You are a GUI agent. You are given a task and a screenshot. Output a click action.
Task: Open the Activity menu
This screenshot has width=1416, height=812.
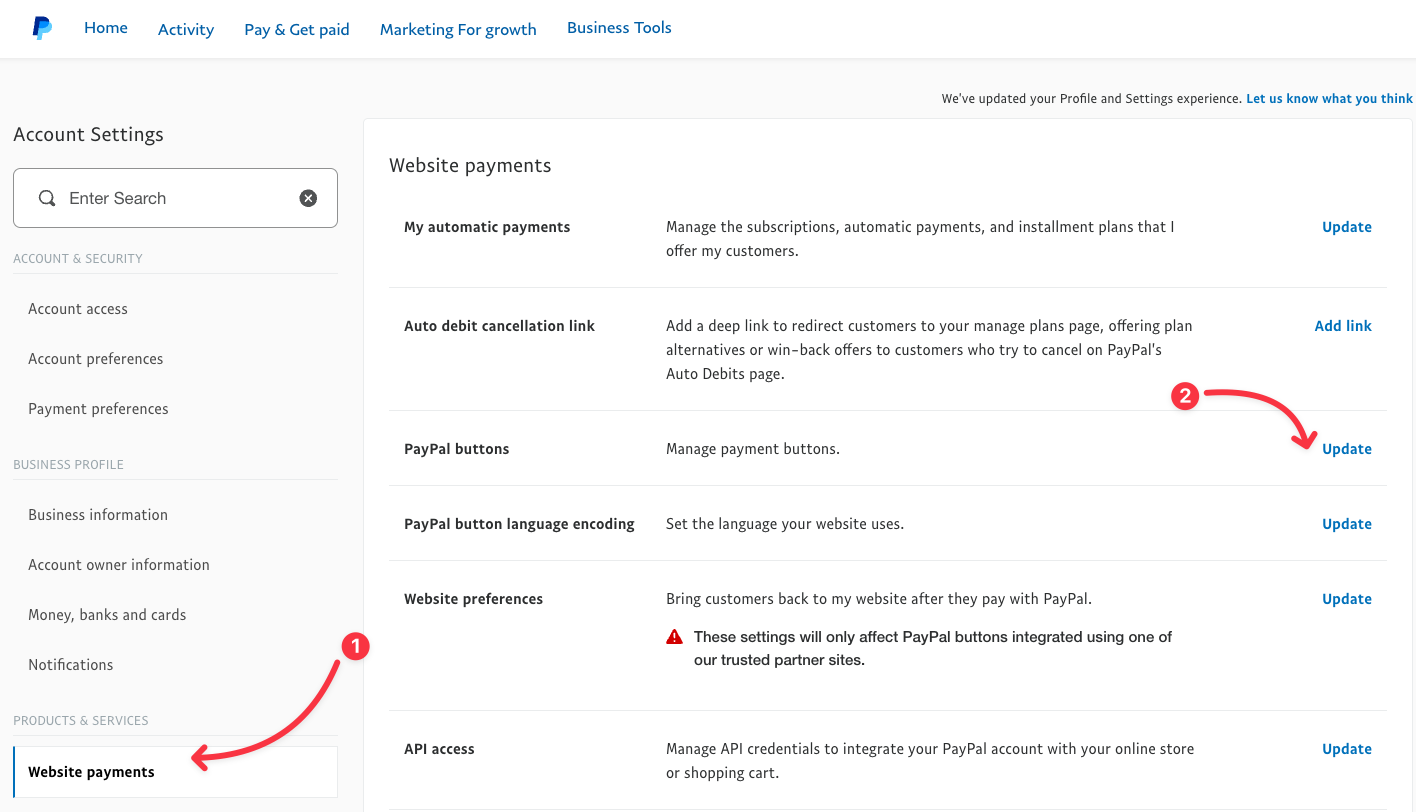coord(186,29)
